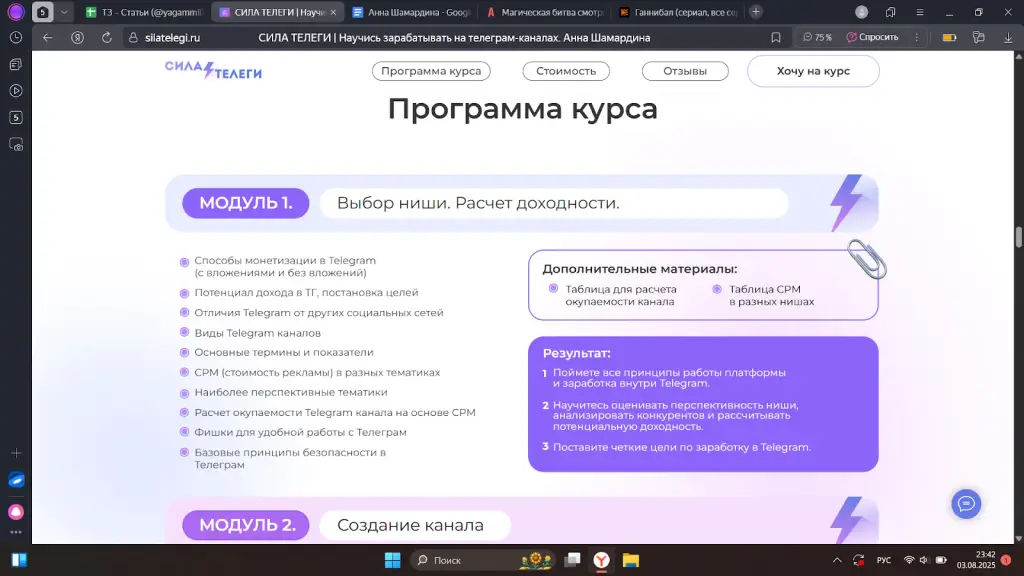Click the Yandex home icon in the toolbar
The width and height of the screenshot is (1024, 576).
pos(78,38)
